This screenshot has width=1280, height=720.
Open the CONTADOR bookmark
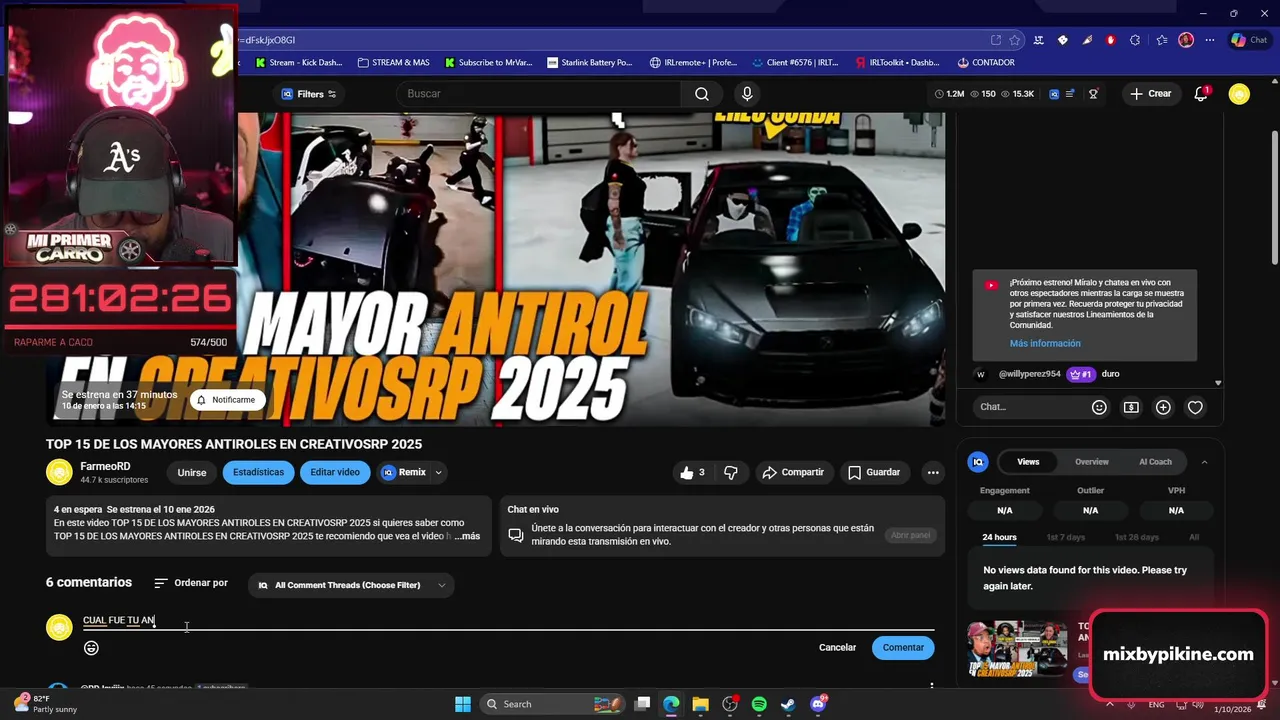[985, 63]
